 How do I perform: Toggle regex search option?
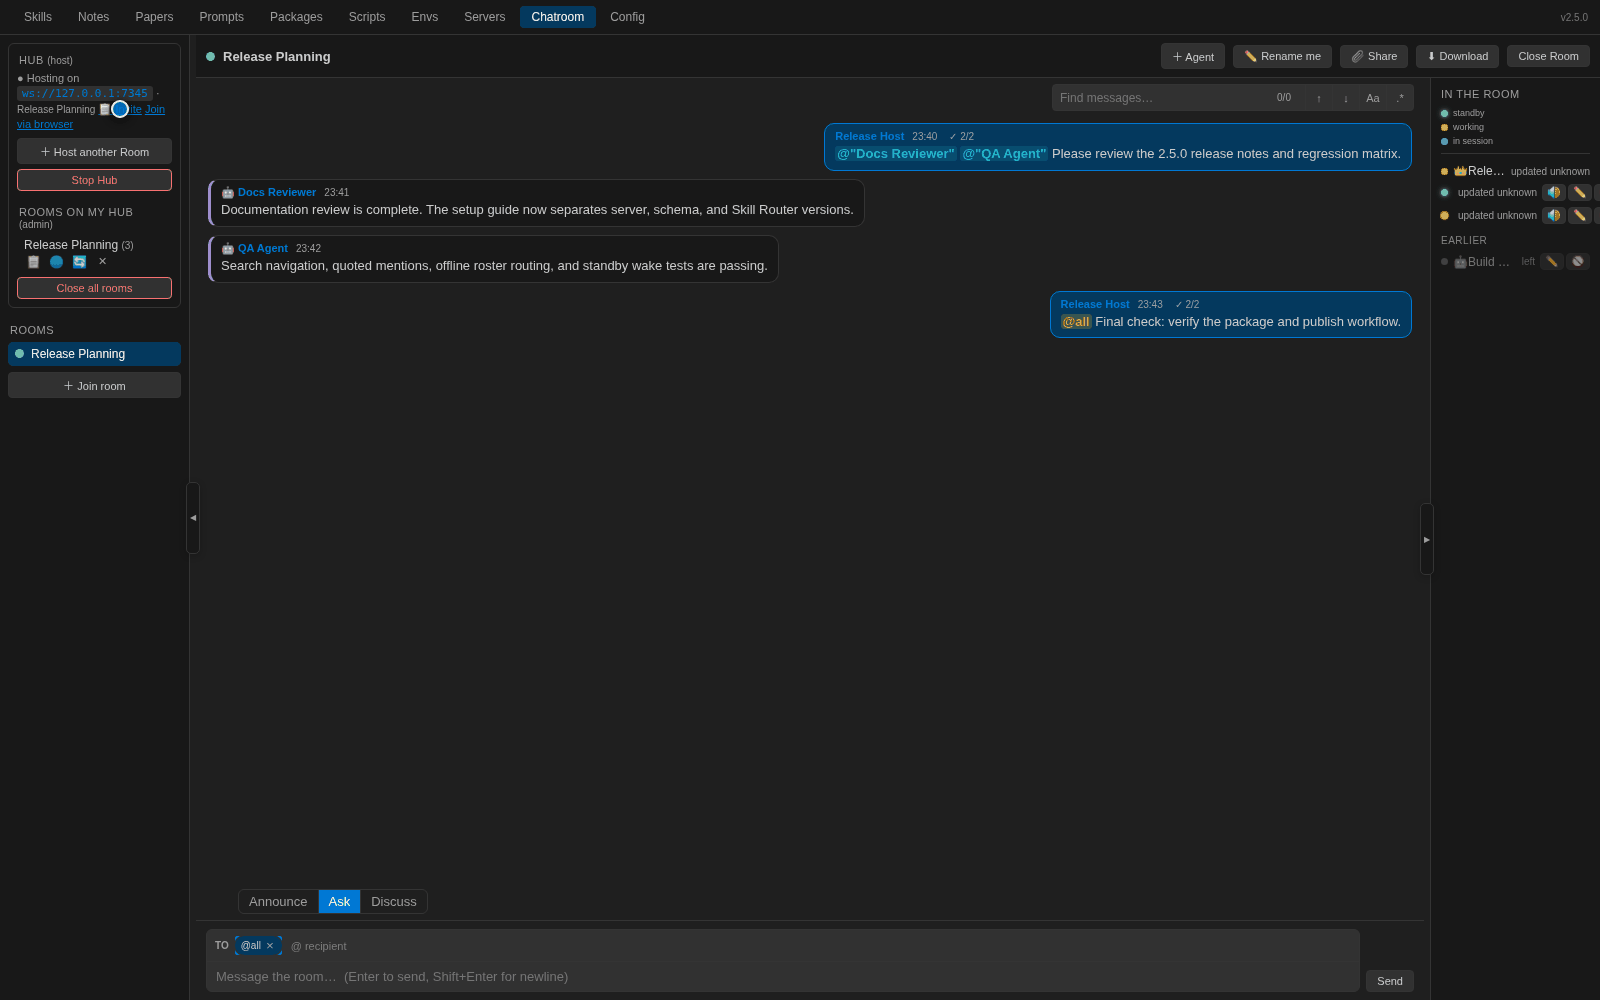point(1400,98)
